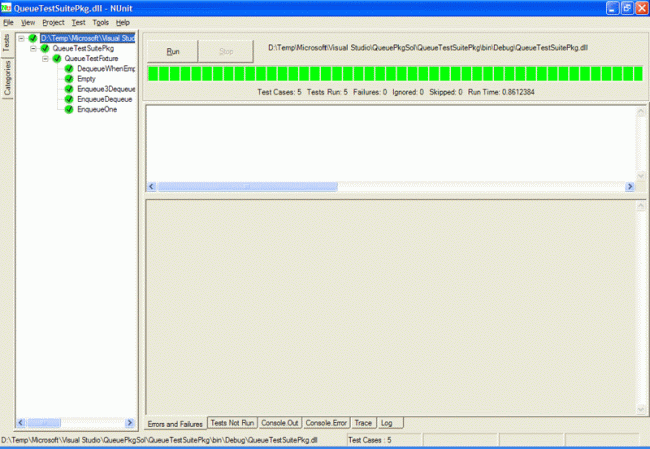Click the status bar assembly path text

coord(159,440)
